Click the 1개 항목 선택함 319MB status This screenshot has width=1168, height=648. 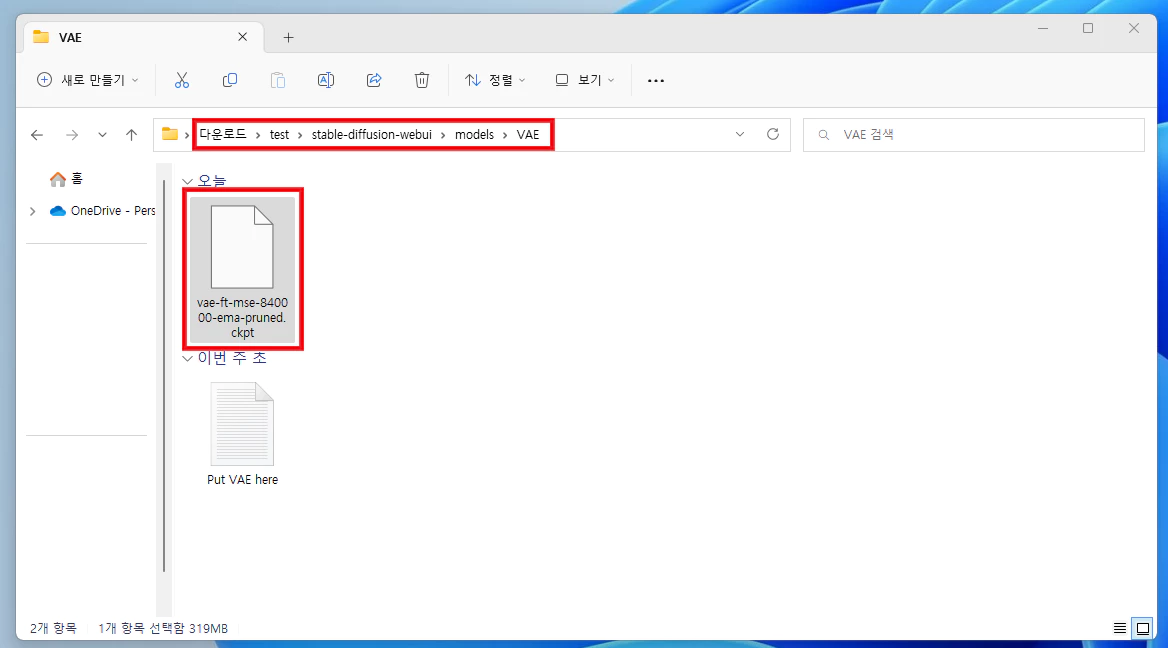point(163,628)
